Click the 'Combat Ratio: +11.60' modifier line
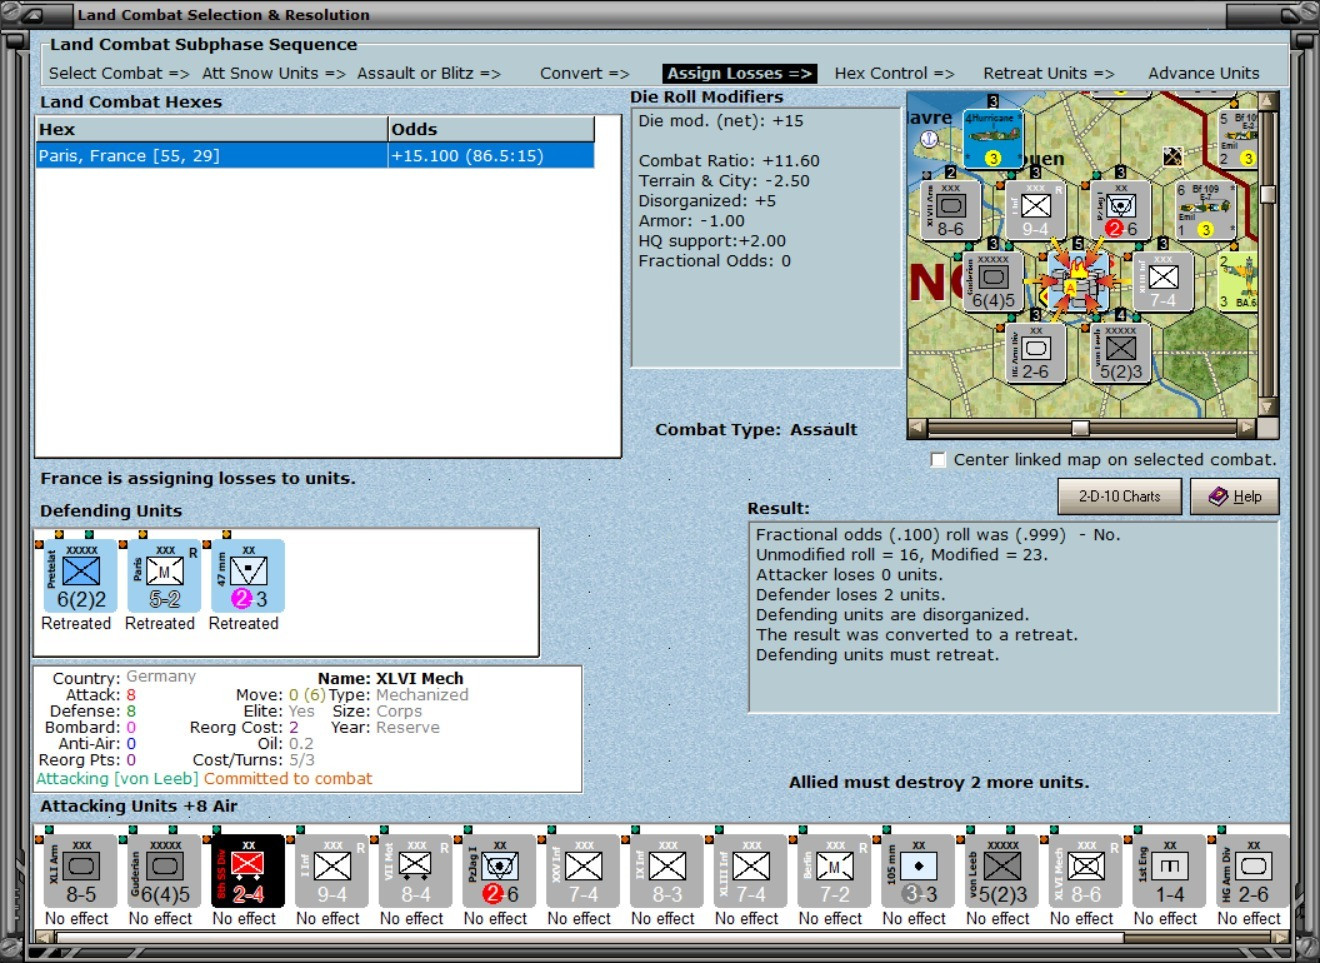Viewport: 1320px width, 963px height. click(x=729, y=161)
